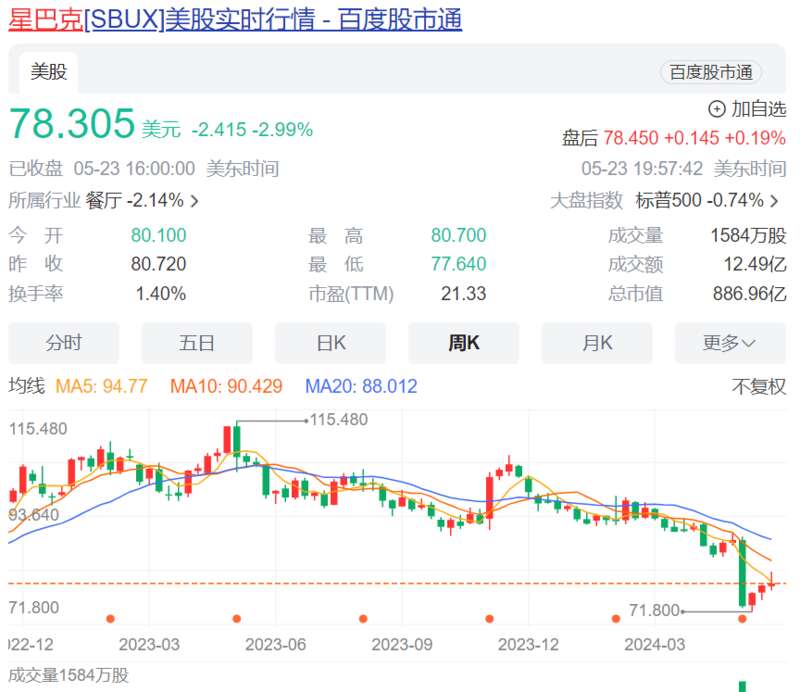800x692 pixels.
Task: Click the orange event dot near 2023-06
Action: tap(237, 619)
